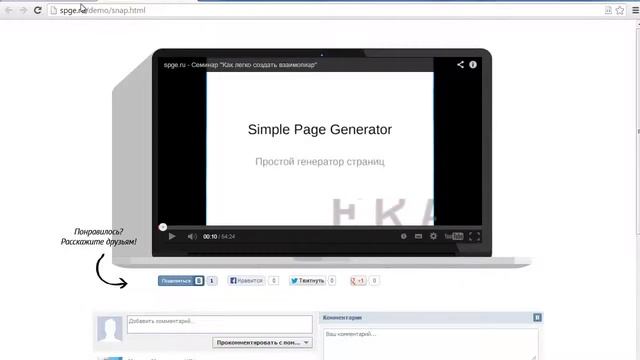Click the Twitter tweet button
This screenshot has width=640, height=360.
click(307, 281)
